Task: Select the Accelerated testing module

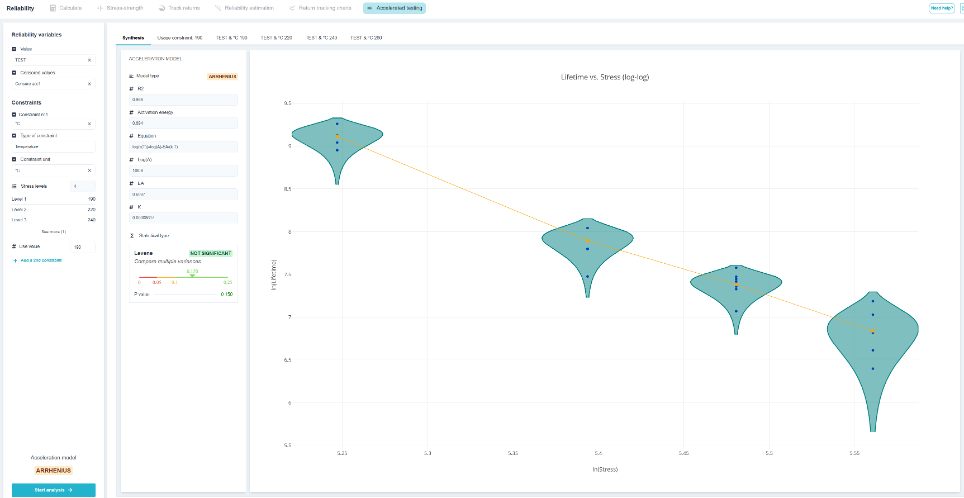Action: (x=394, y=8)
